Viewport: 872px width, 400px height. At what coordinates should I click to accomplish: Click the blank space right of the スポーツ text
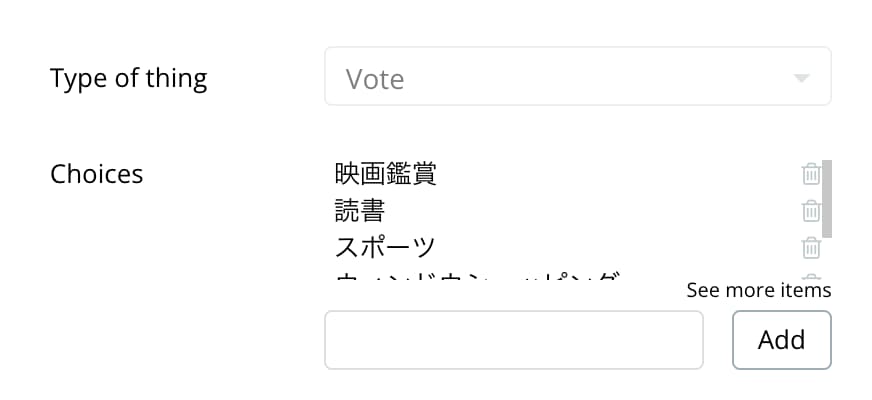tap(617, 247)
